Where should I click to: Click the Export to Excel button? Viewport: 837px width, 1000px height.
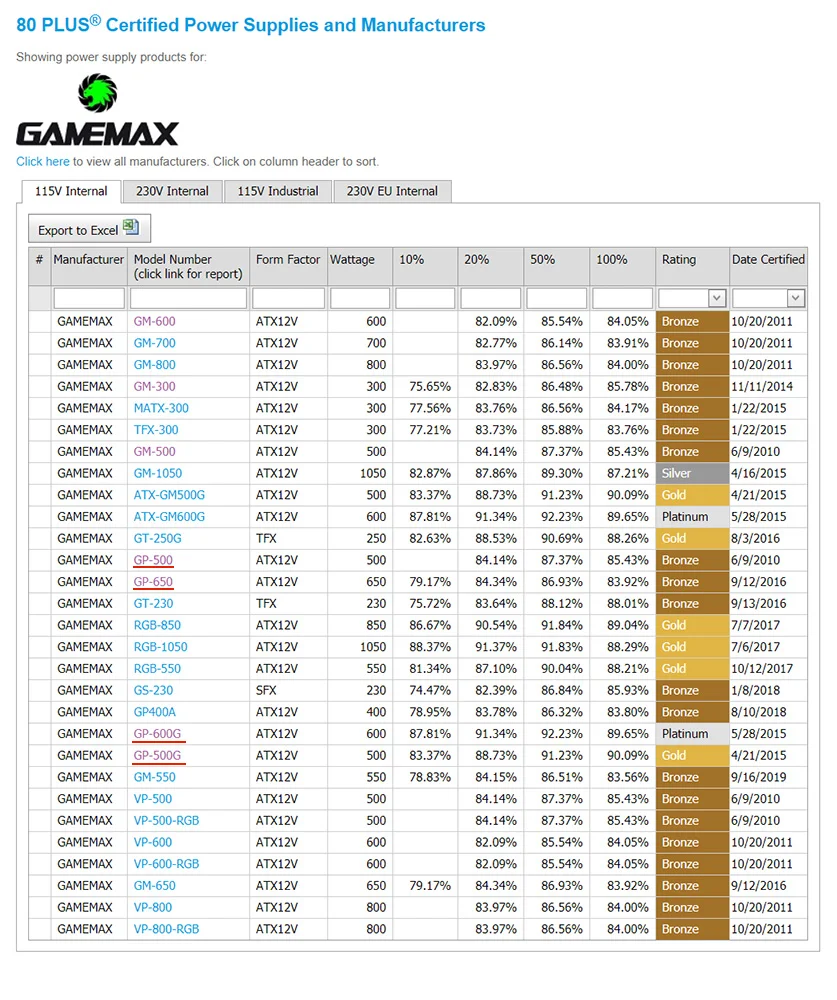tap(89, 228)
